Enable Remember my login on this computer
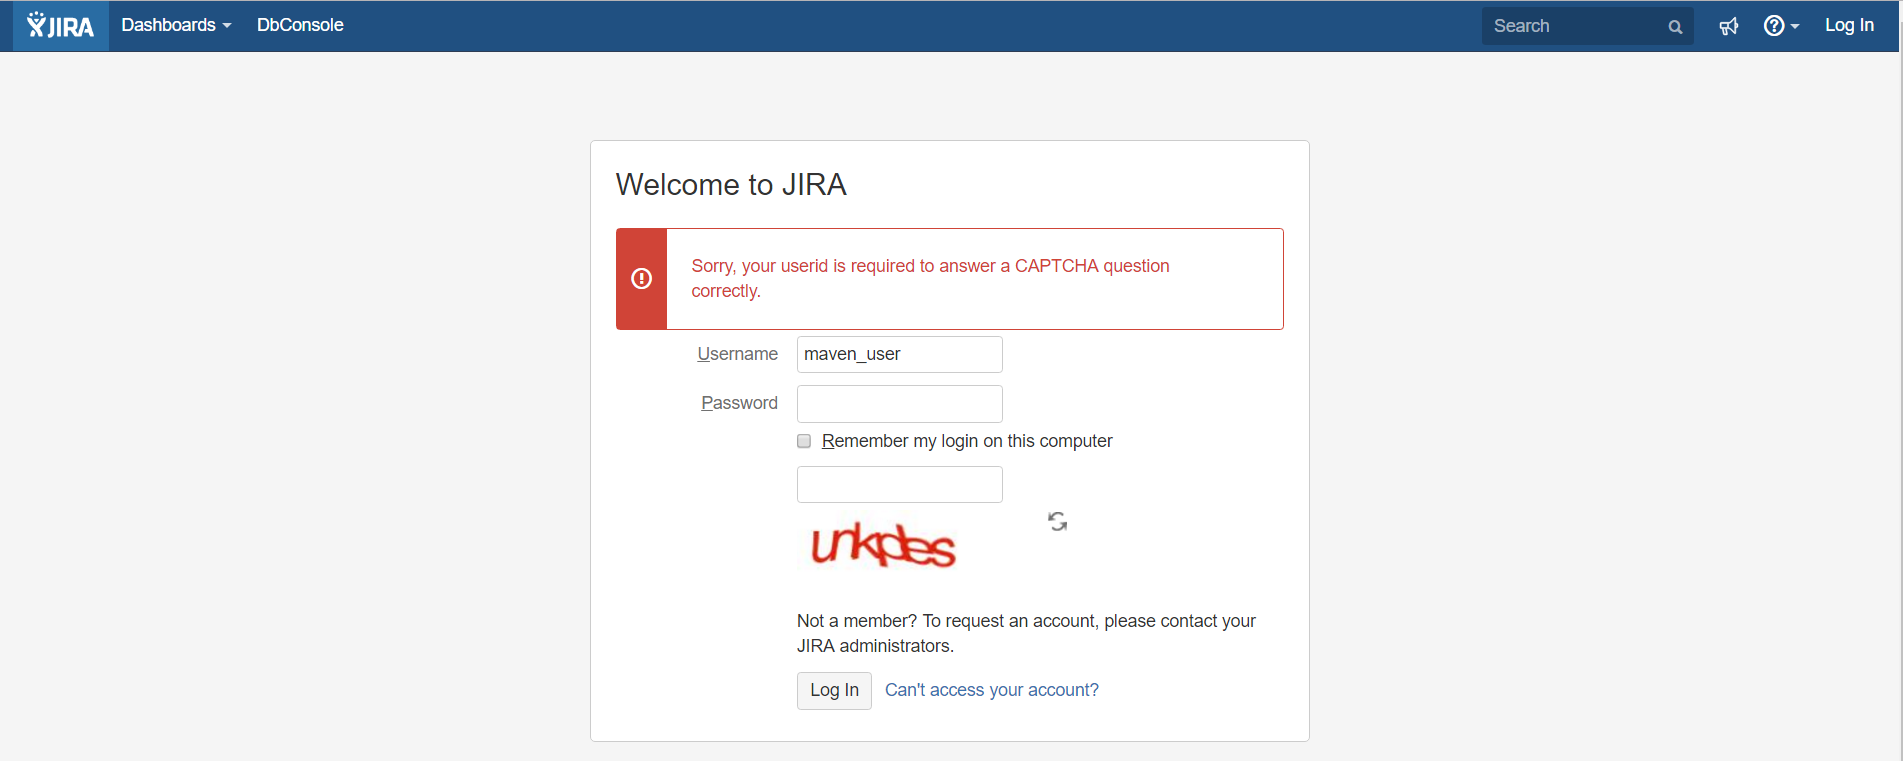1903x761 pixels. [x=804, y=441]
